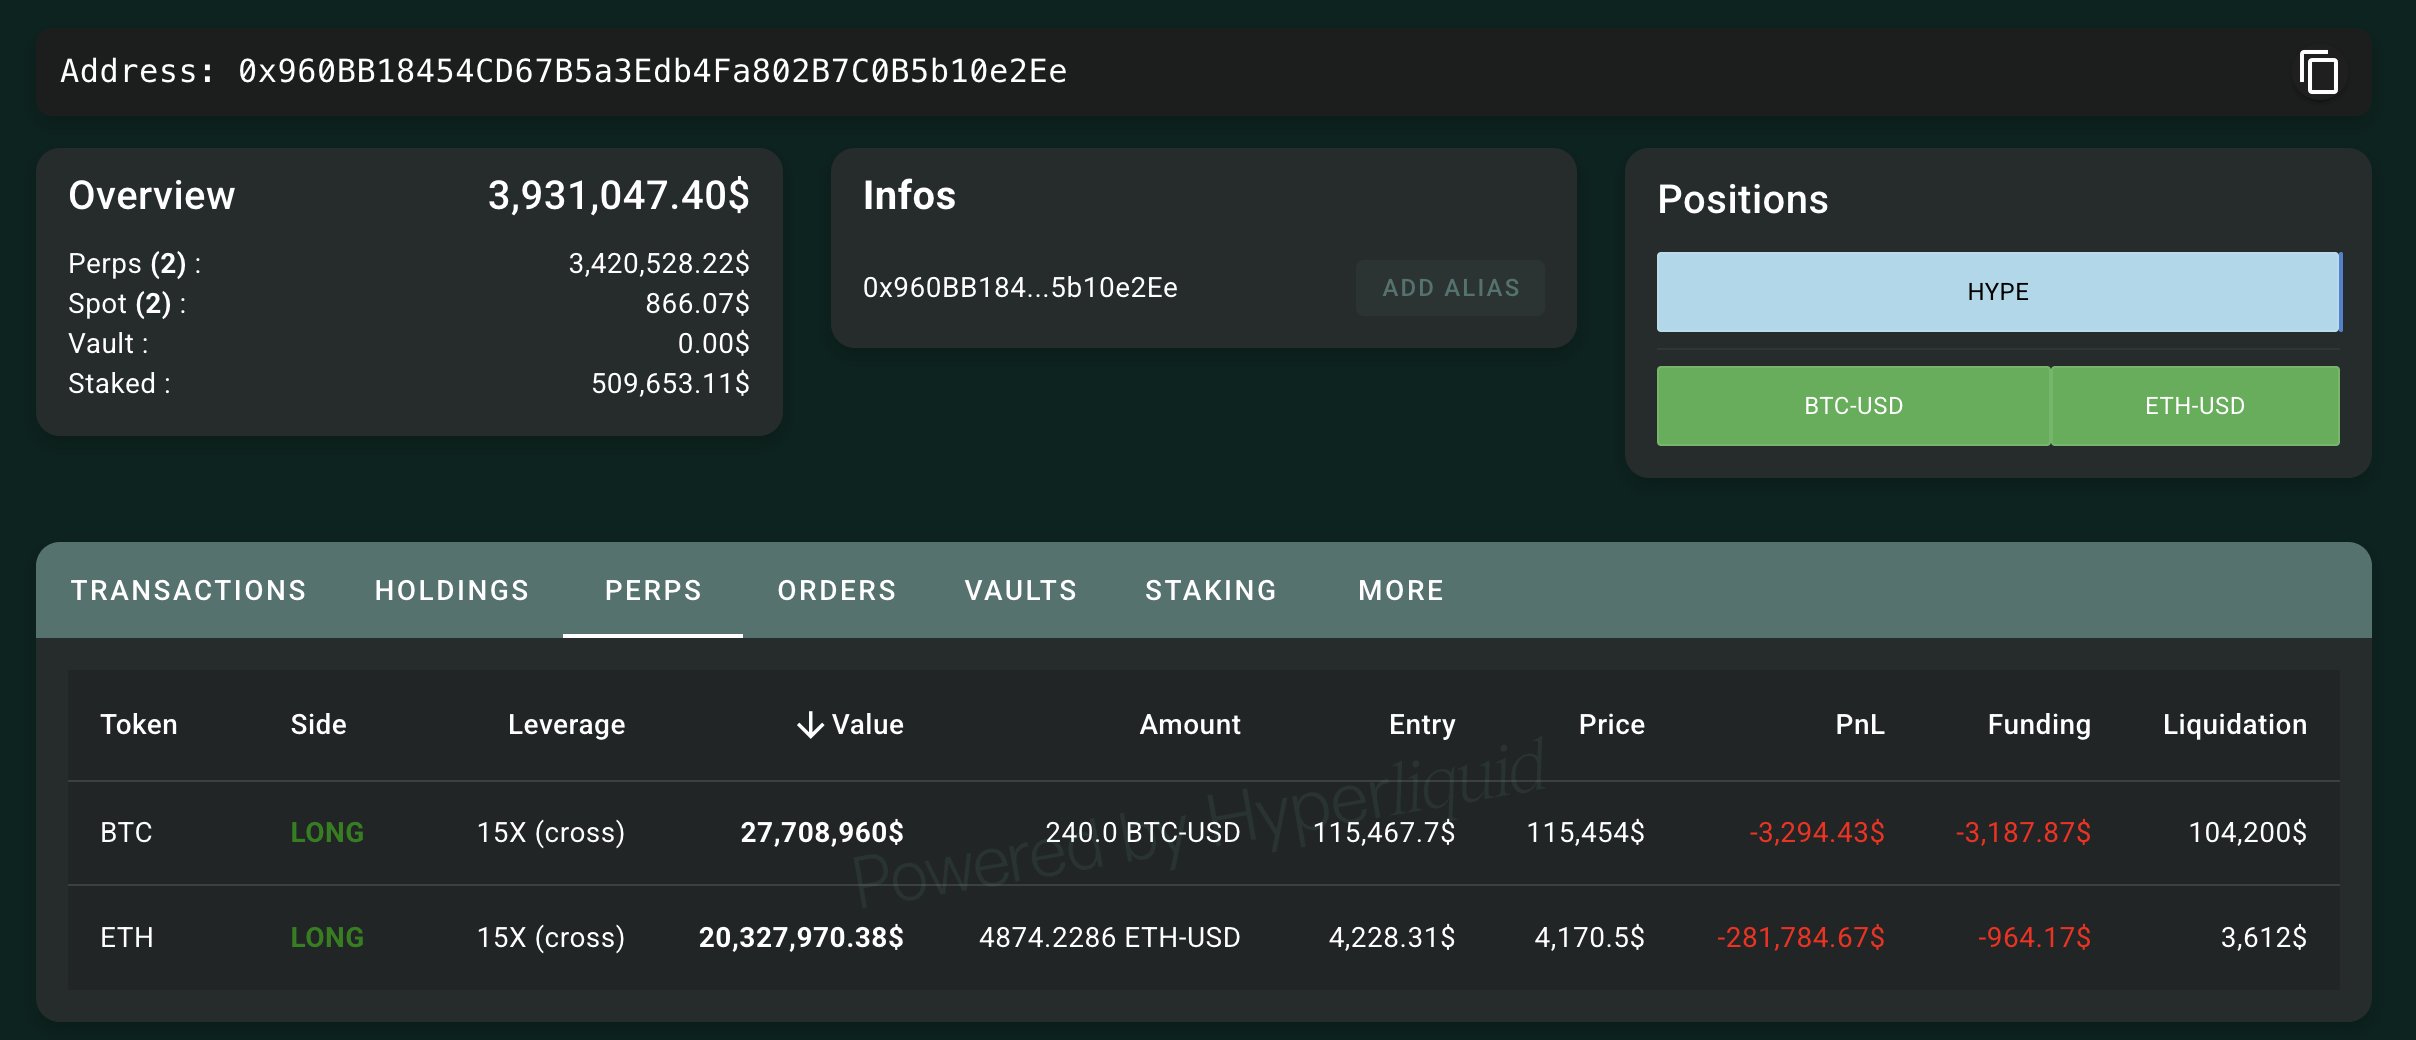Go to the Staking tab
Image resolution: width=2416 pixels, height=1040 pixels.
[x=1211, y=591]
